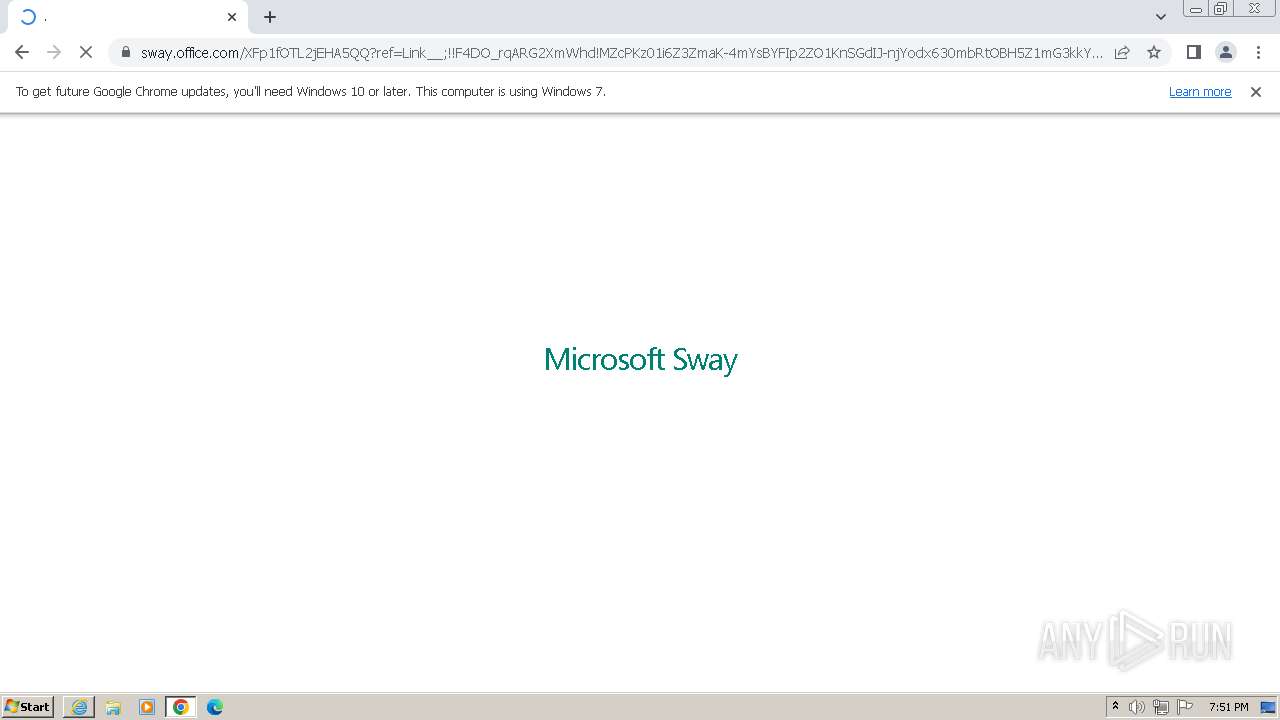Open the Chrome profile menu

coord(1225,52)
